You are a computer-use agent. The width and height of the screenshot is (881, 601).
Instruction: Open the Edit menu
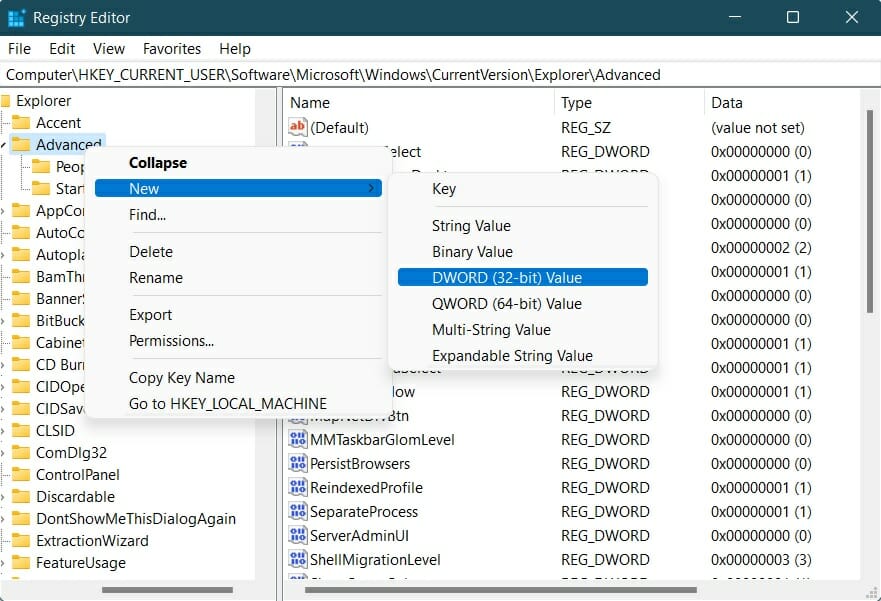tap(62, 49)
